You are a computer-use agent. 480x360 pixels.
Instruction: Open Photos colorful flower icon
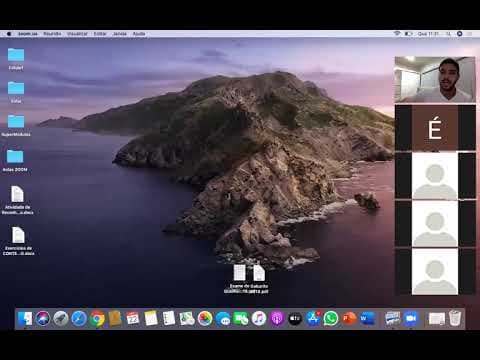point(205,319)
